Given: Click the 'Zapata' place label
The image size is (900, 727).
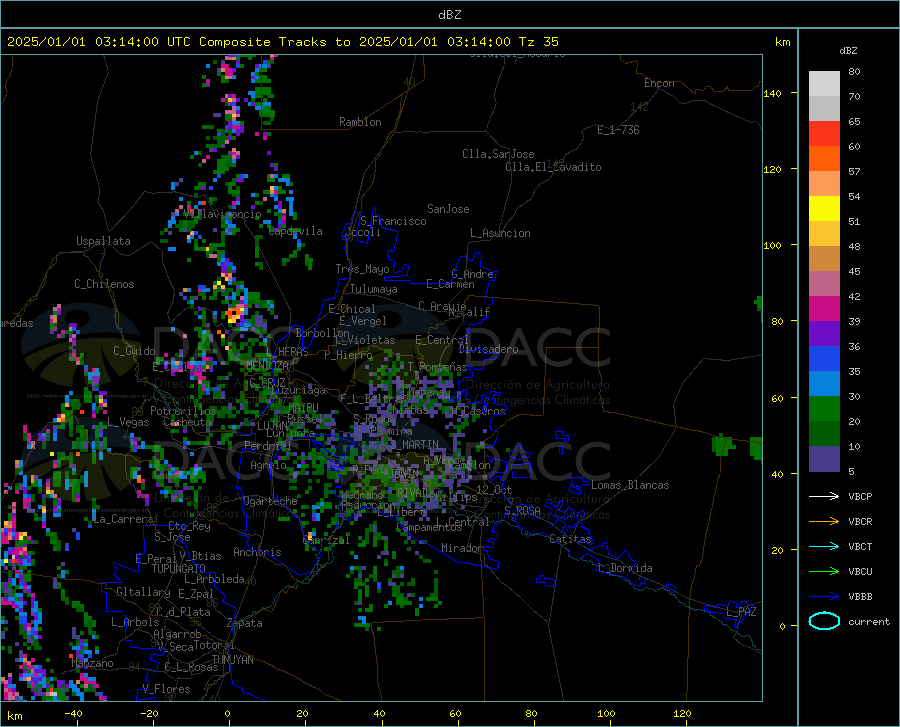Looking at the screenshot, I should pos(245,623).
